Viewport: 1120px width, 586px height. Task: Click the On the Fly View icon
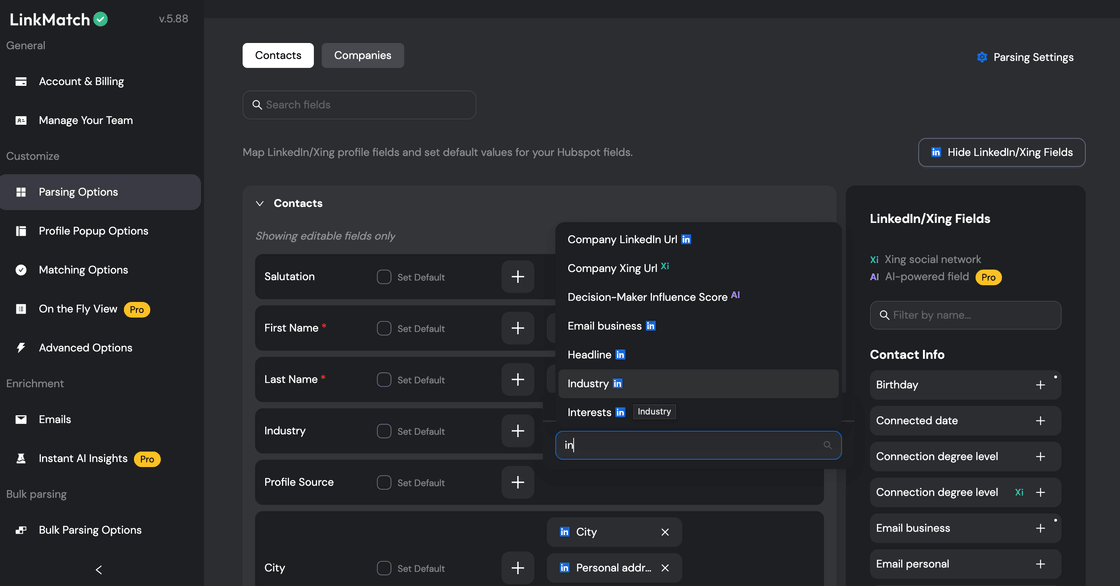point(21,309)
